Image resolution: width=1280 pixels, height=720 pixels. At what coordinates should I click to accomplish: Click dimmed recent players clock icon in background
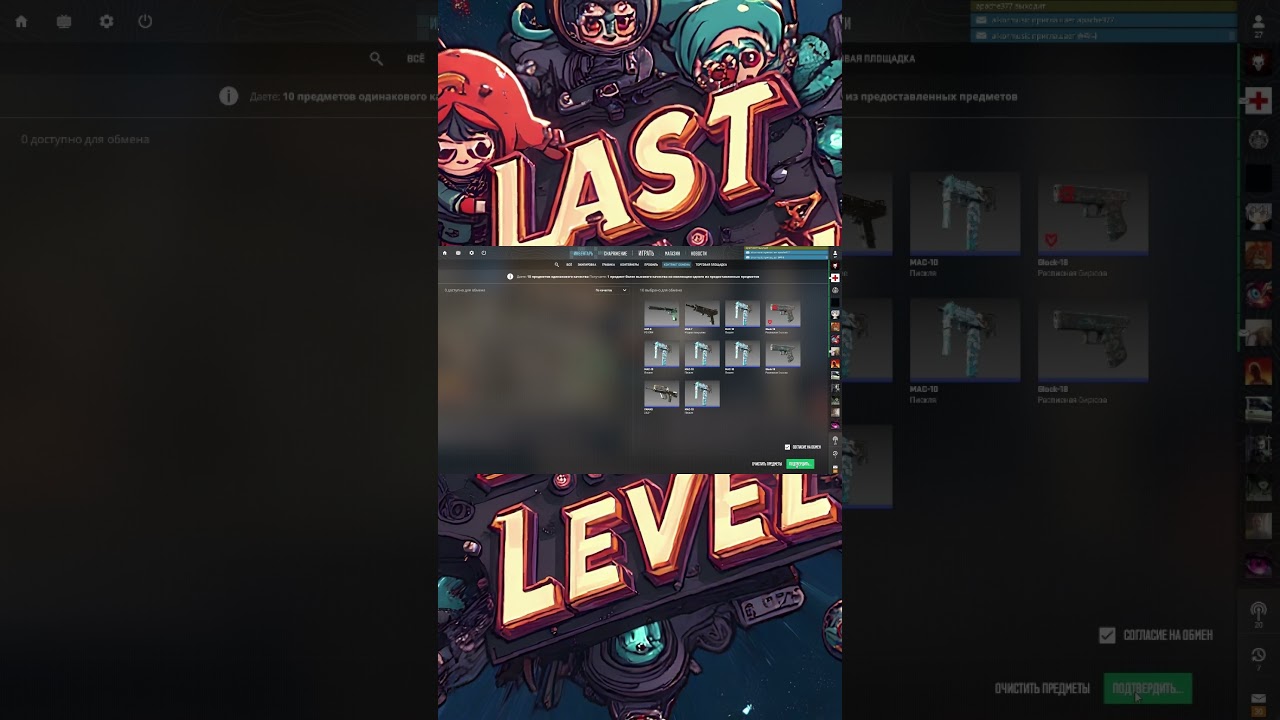click(1258, 657)
